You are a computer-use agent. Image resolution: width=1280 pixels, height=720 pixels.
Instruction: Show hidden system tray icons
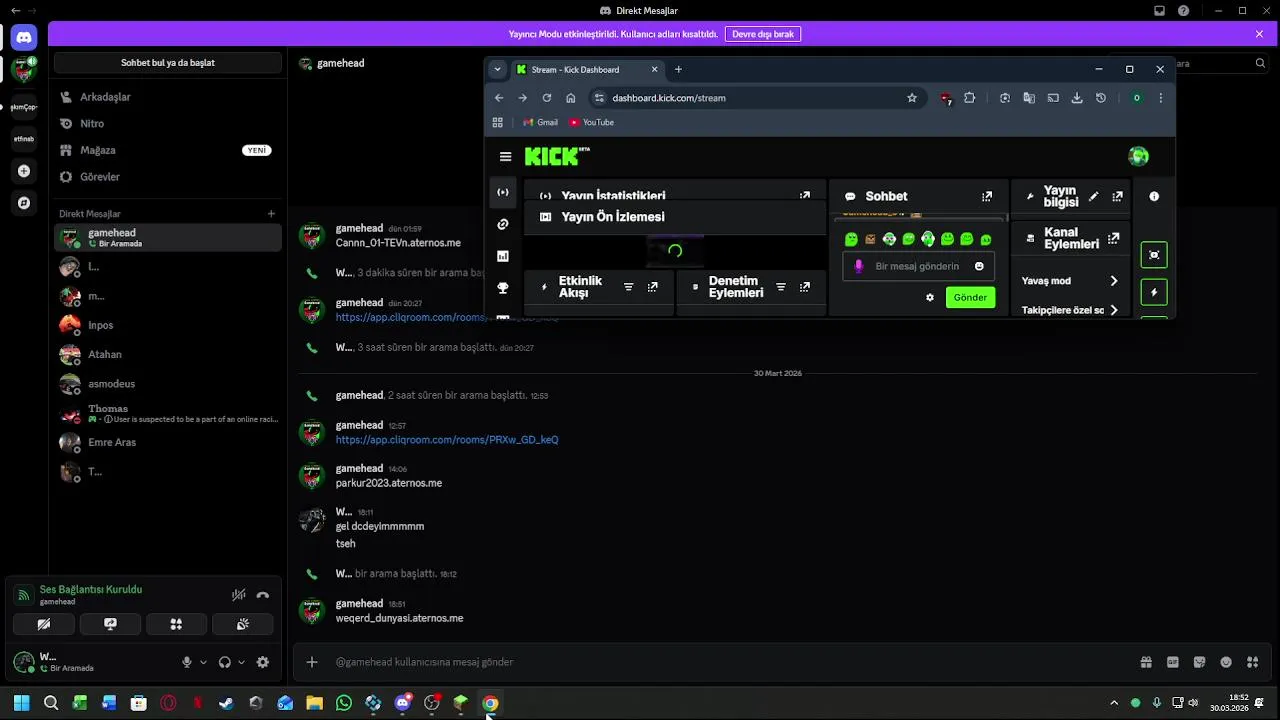tap(1114, 703)
